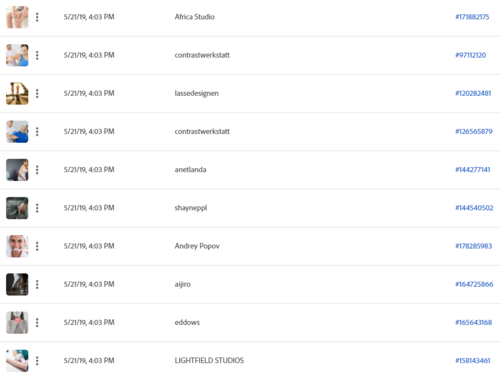Open asset link #144540502

474,208
